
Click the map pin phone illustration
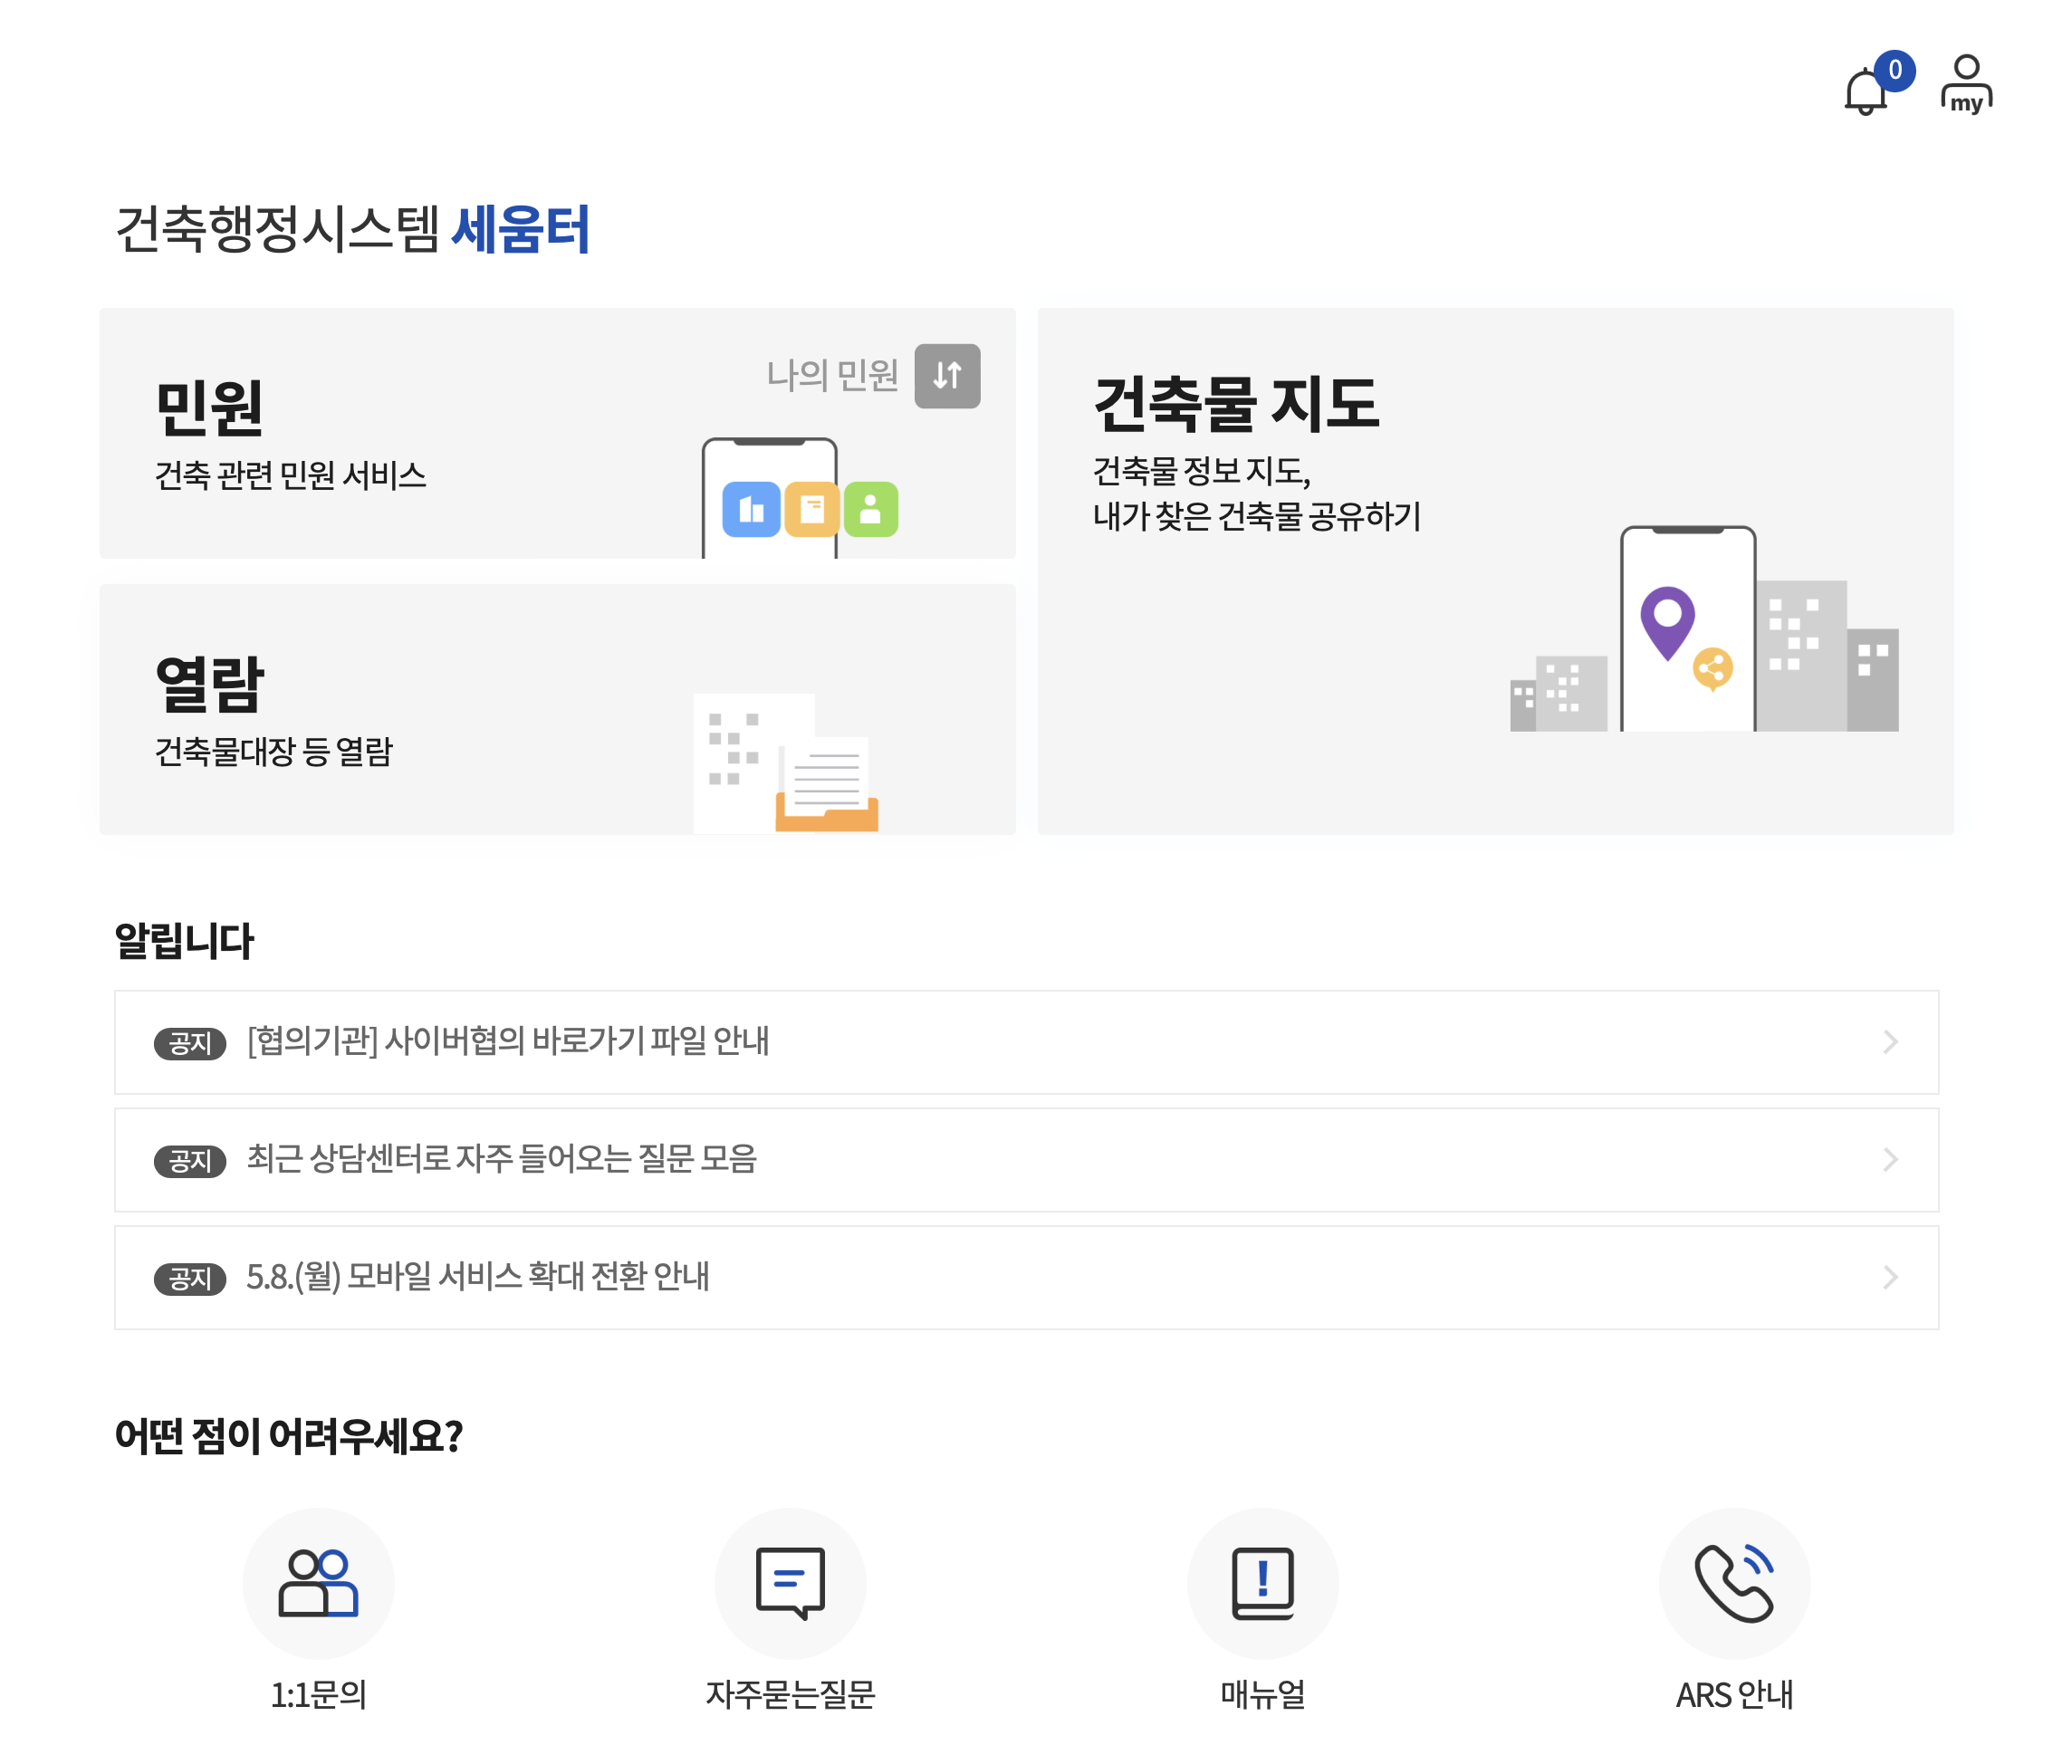1687,630
